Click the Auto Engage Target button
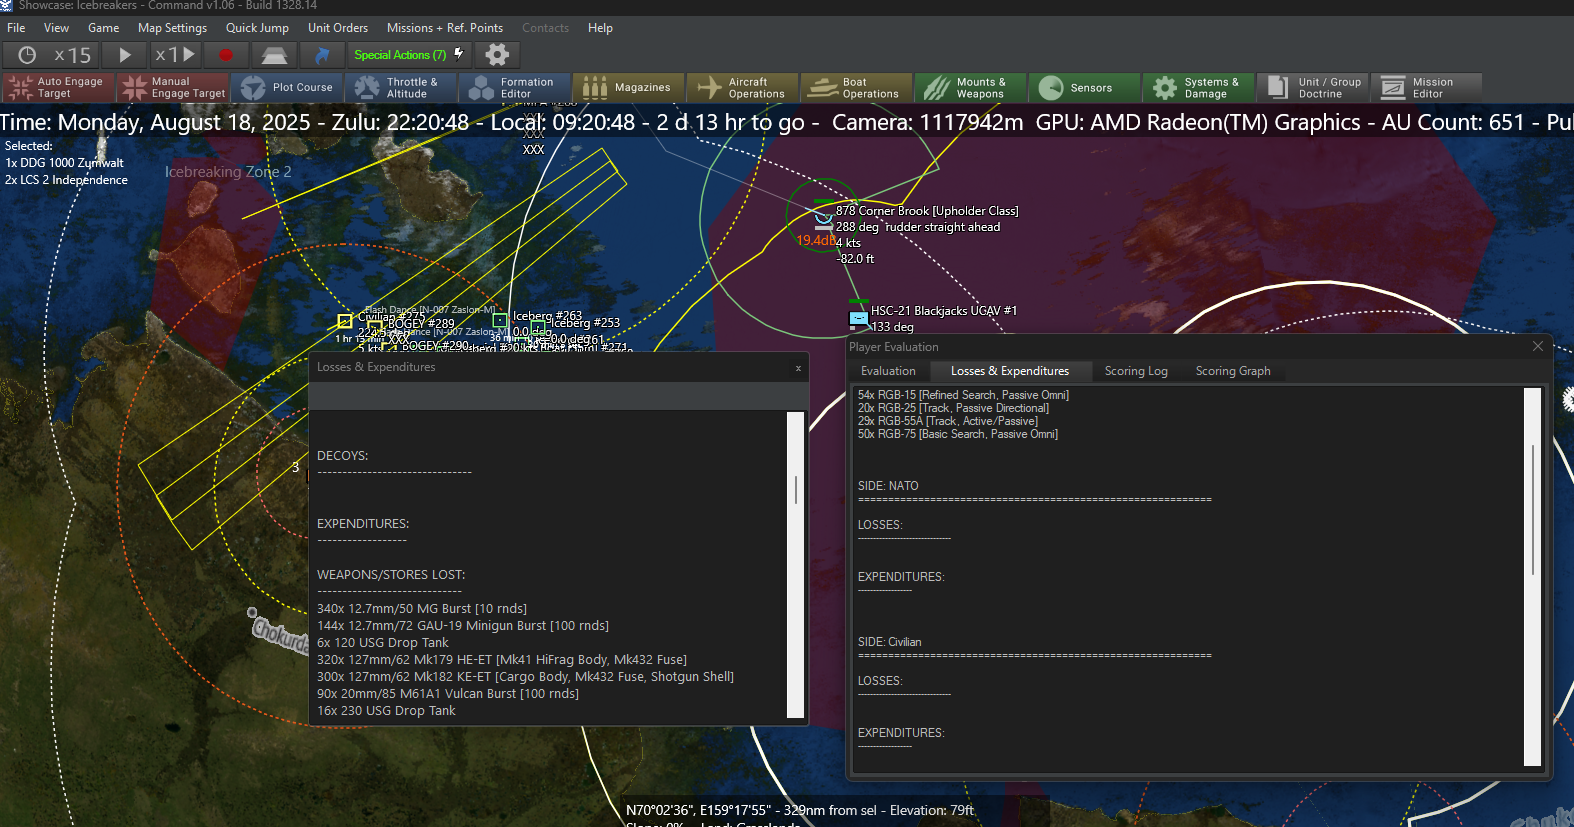 [59, 88]
